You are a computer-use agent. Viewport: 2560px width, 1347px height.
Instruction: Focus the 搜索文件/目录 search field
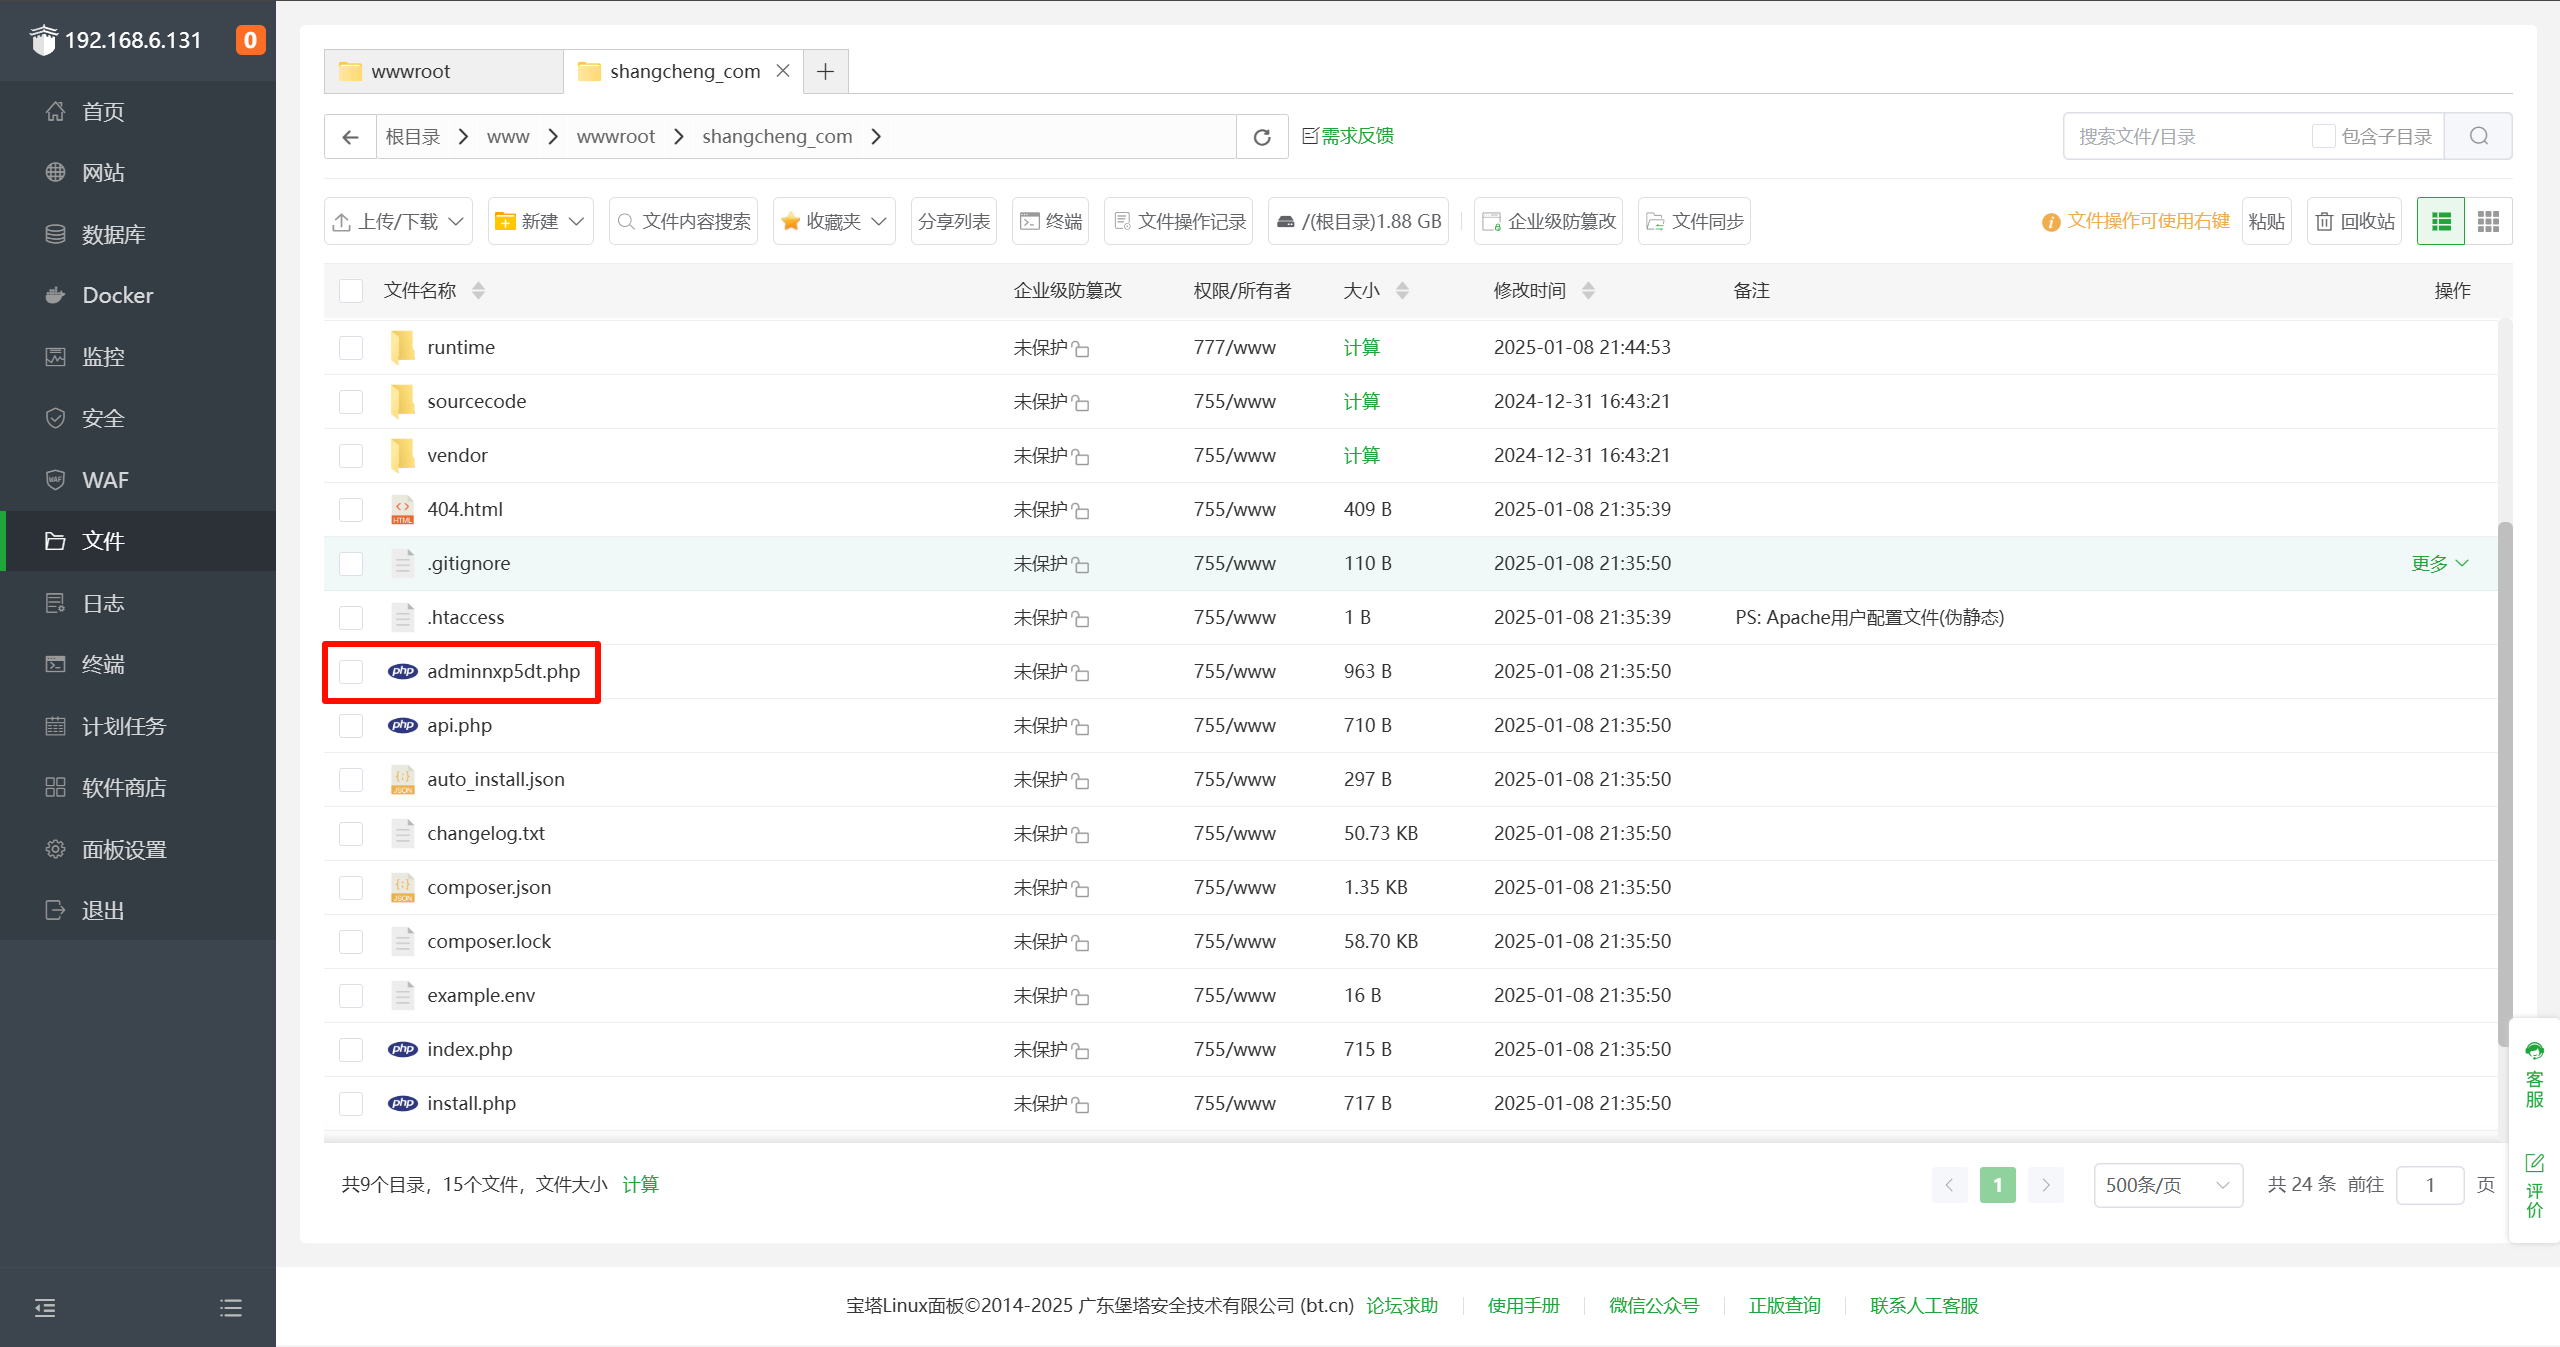[x=2188, y=137]
